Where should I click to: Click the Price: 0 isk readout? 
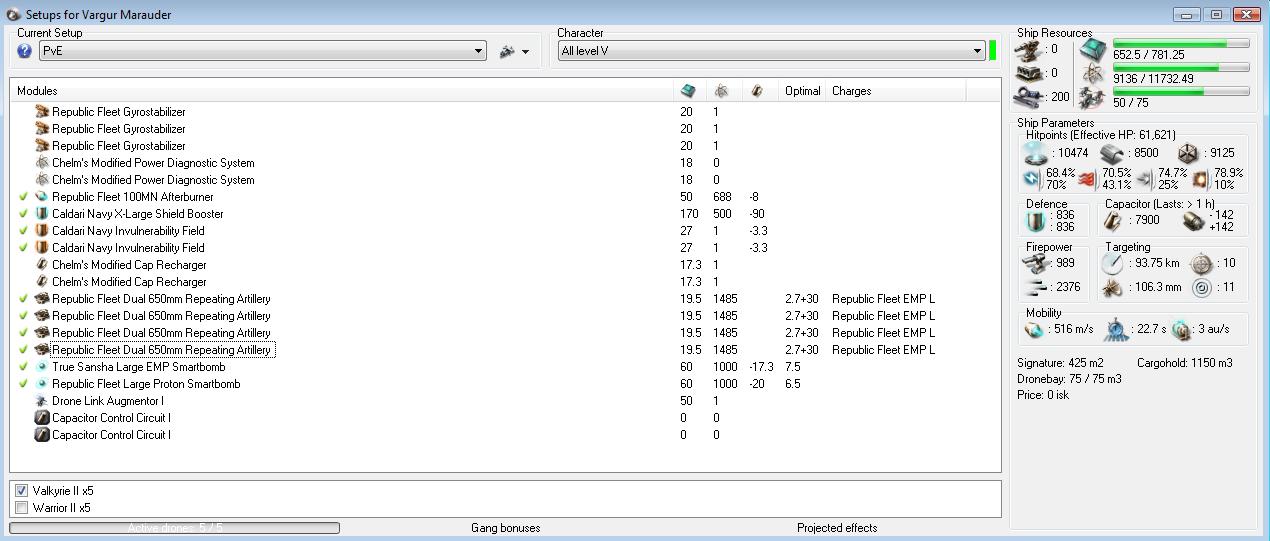point(1043,395)
